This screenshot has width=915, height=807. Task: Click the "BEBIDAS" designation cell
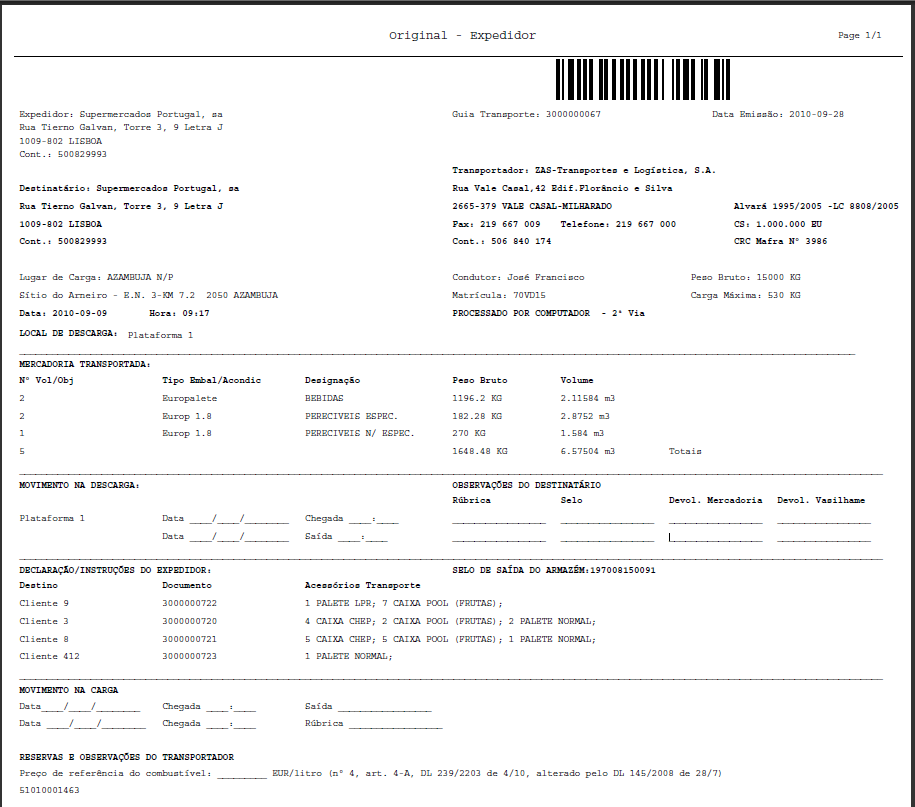pos(324,399)
